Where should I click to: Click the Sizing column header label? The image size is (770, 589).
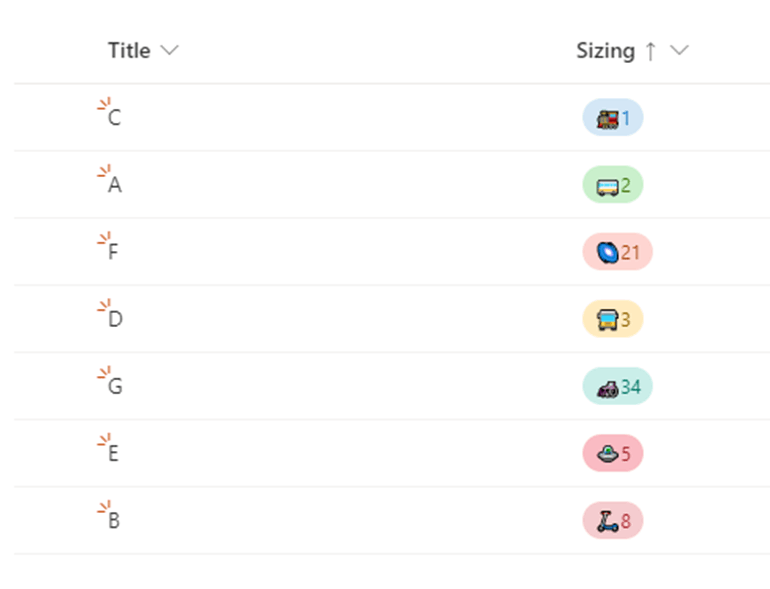(605, 51)
